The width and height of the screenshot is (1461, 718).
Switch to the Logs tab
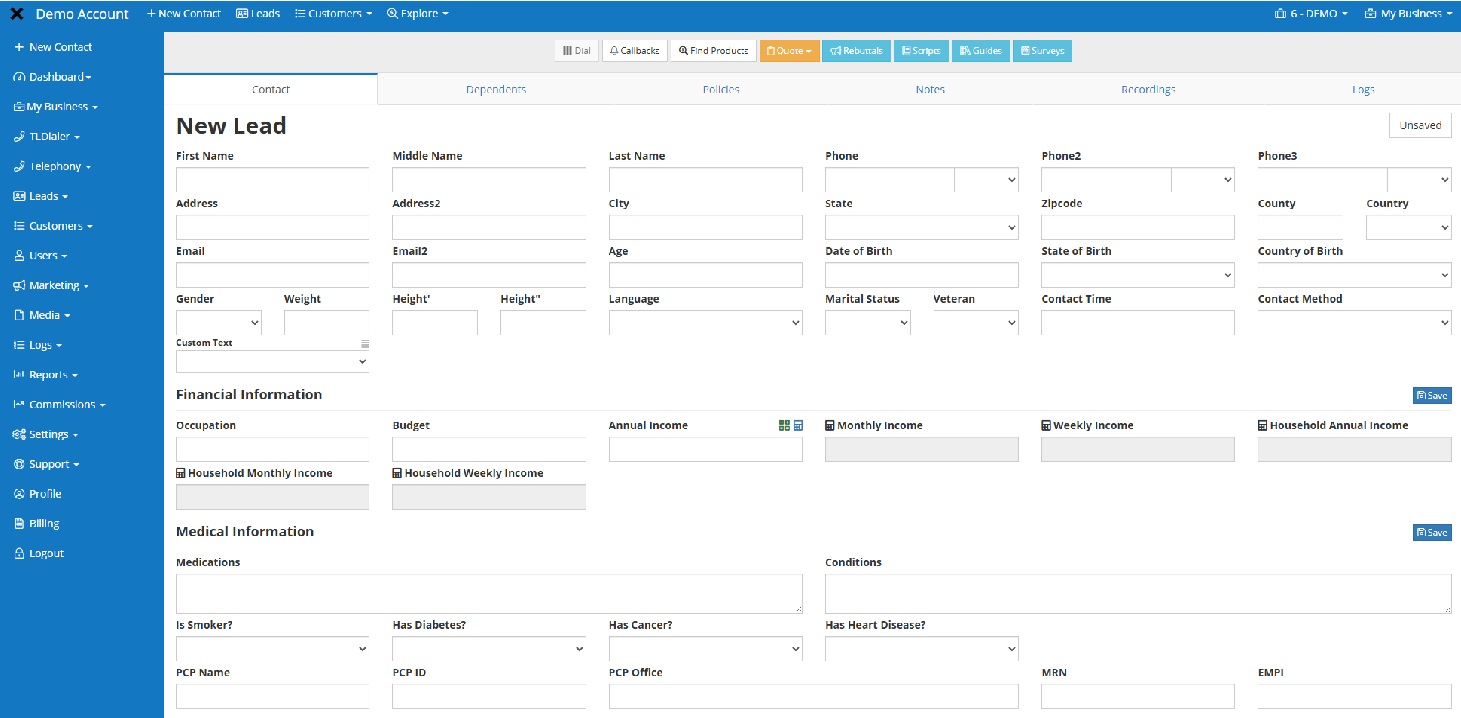(x=1363, y=89)
